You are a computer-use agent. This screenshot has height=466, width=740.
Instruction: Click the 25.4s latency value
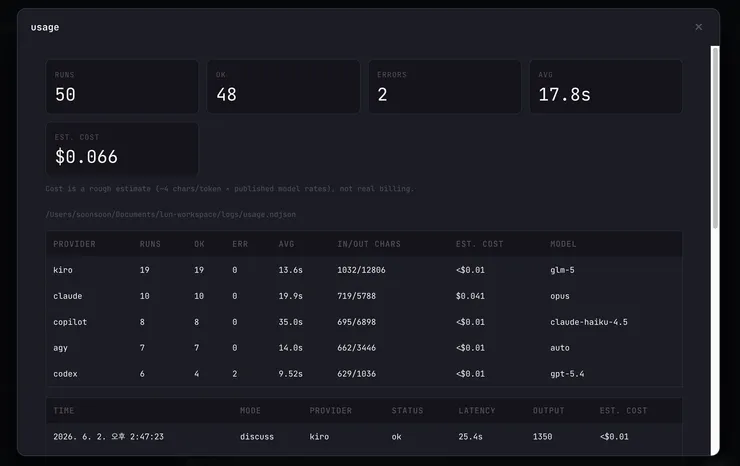click(x=470, y=437)
